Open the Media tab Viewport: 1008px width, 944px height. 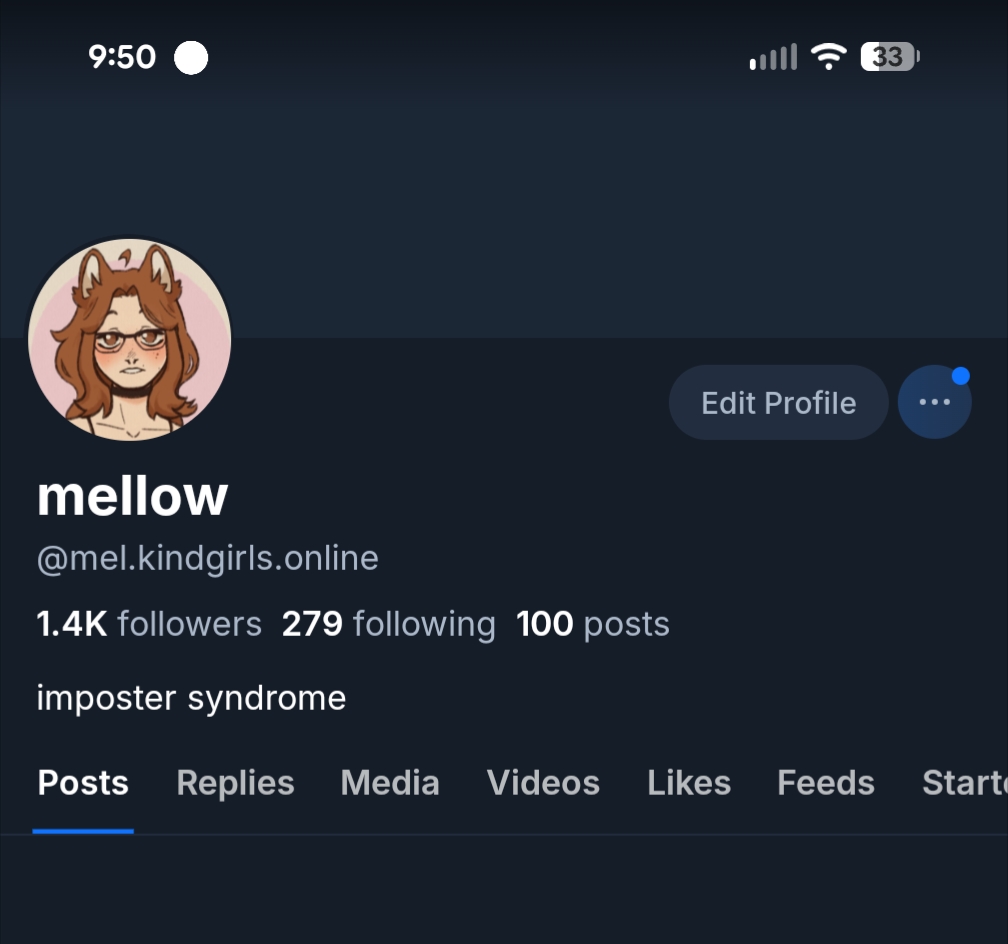click(x=390, y=783)
